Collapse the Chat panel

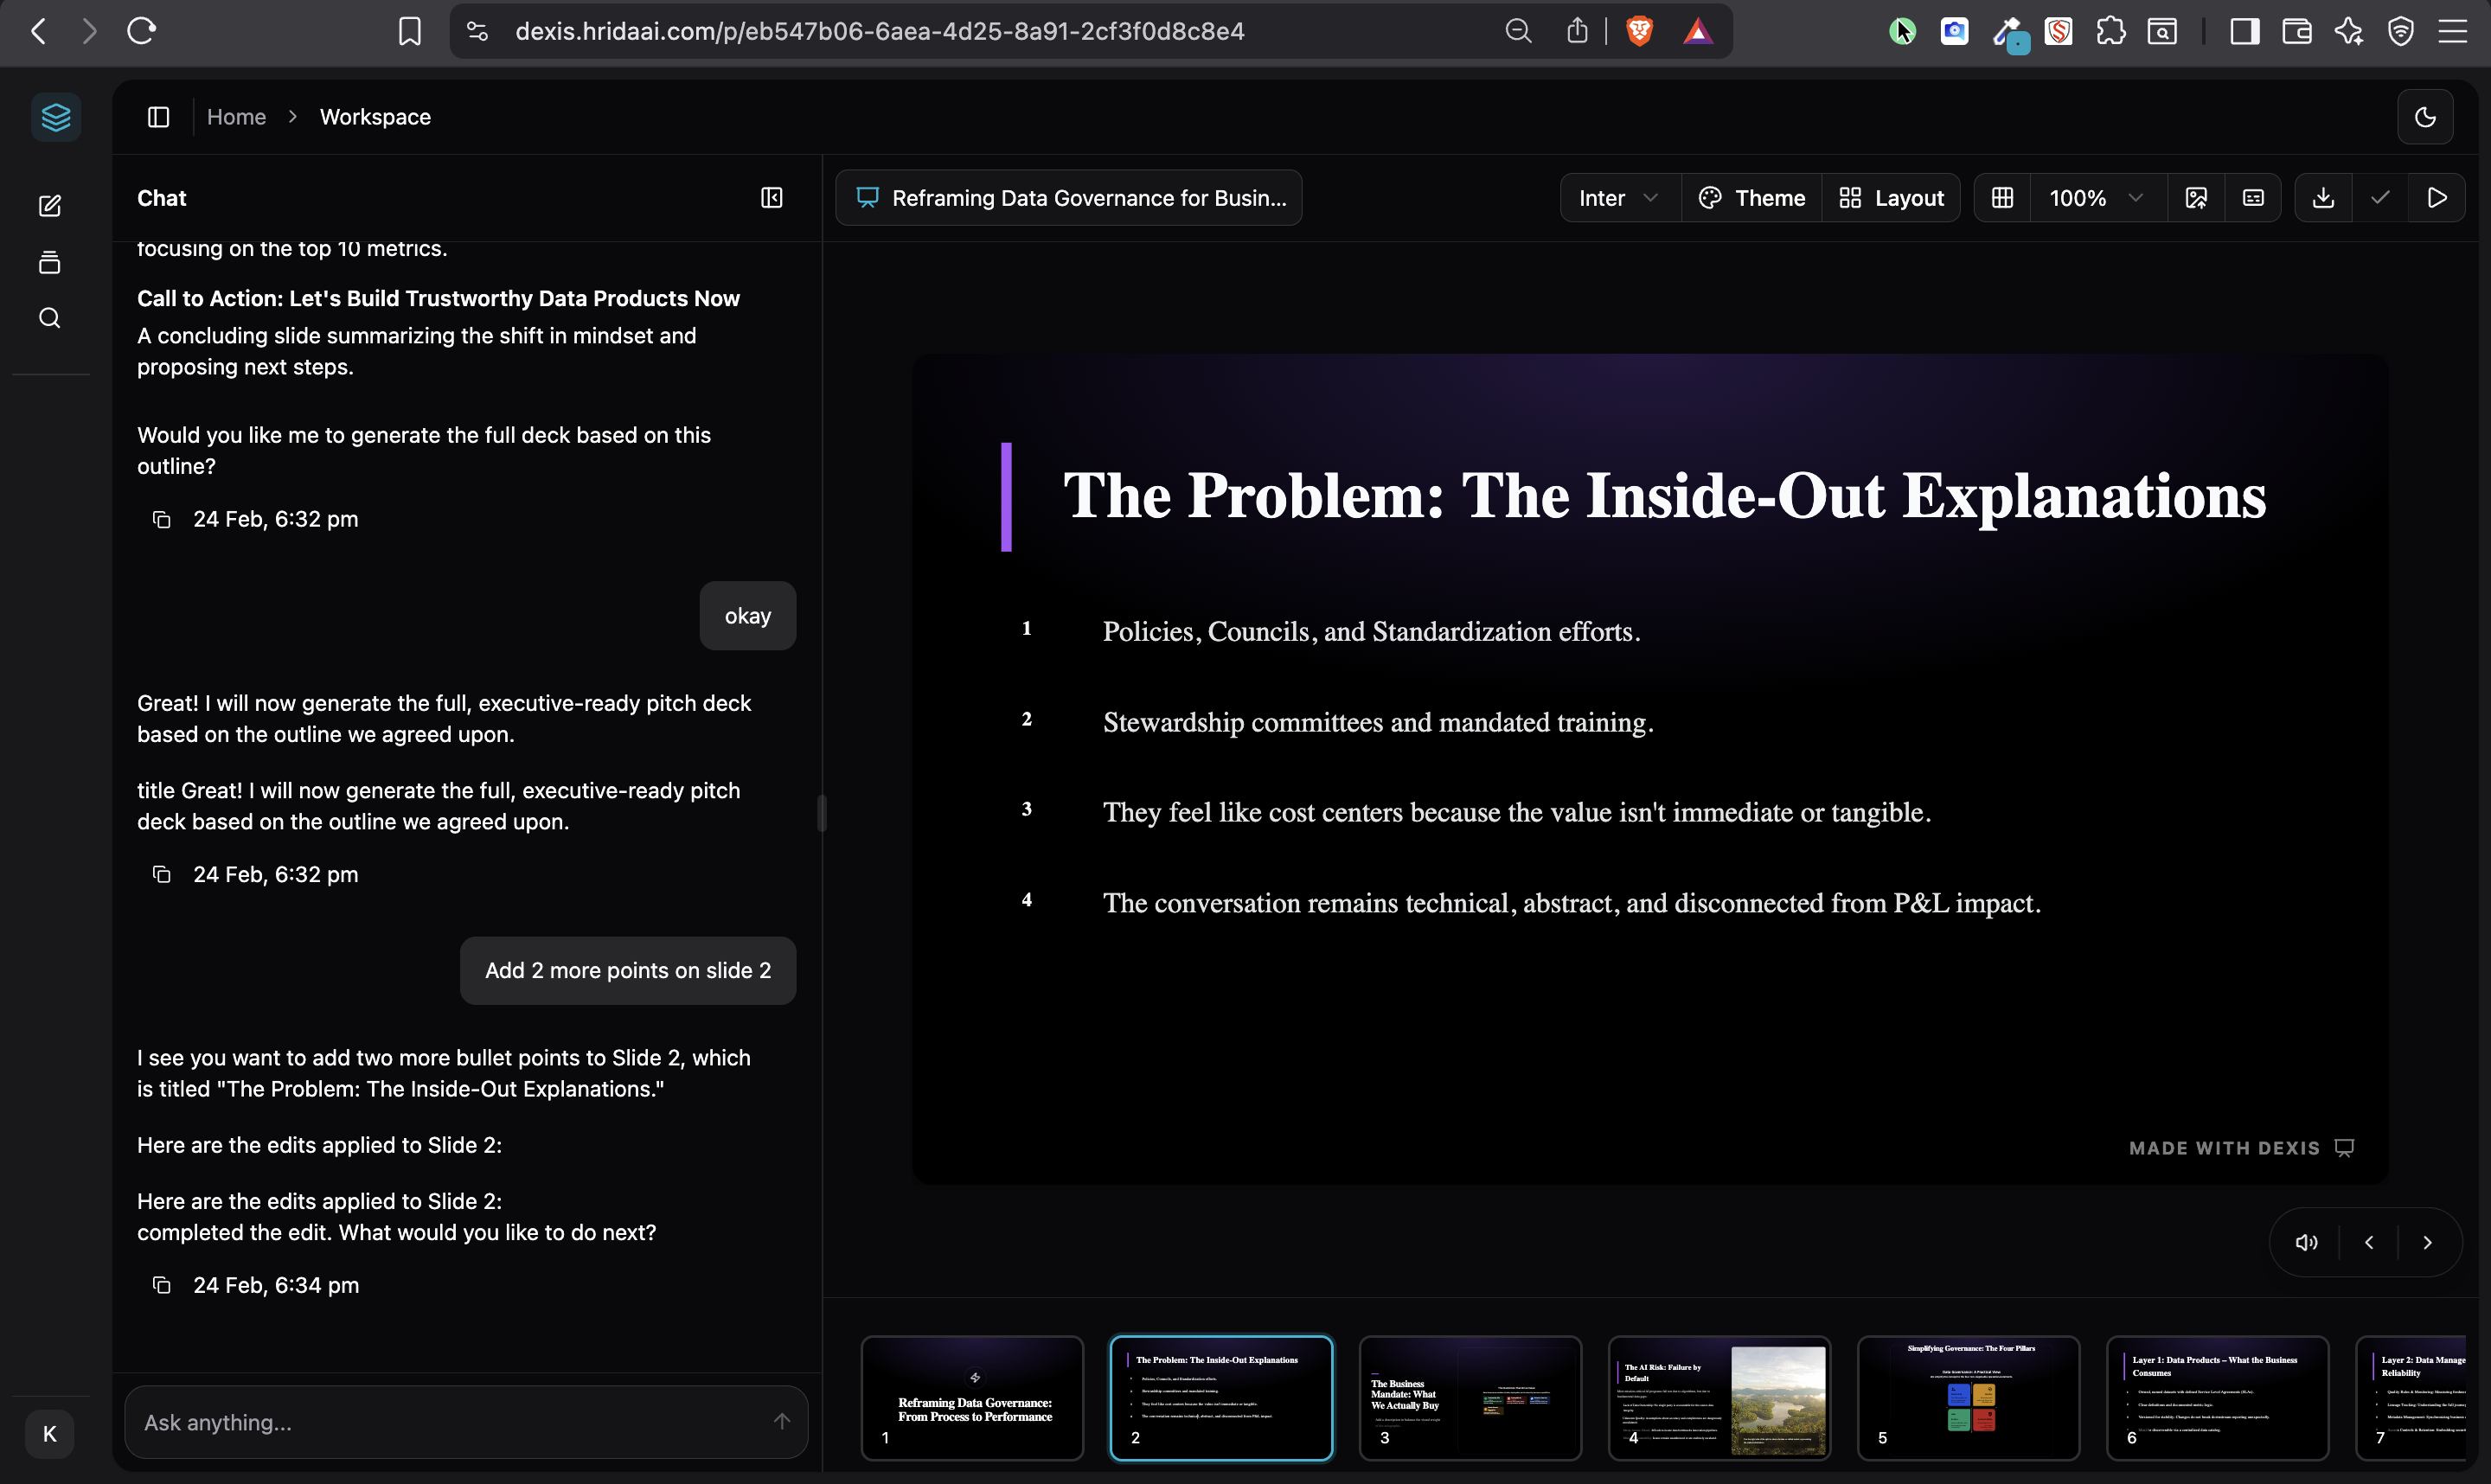pyautogui.click(x=771, y=198)
